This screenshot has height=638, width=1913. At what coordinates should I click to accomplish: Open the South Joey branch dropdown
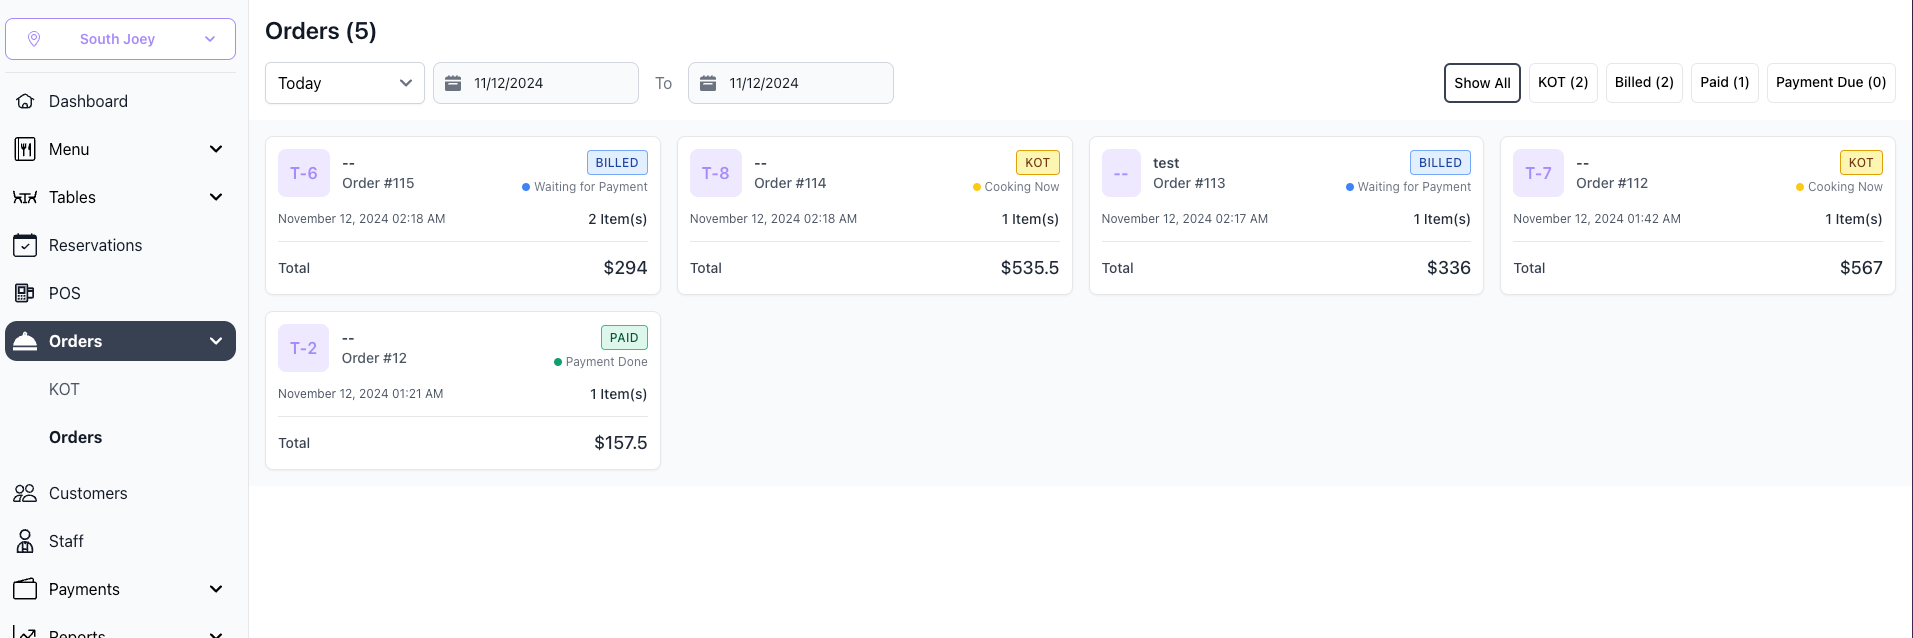(x=120, y=39)
